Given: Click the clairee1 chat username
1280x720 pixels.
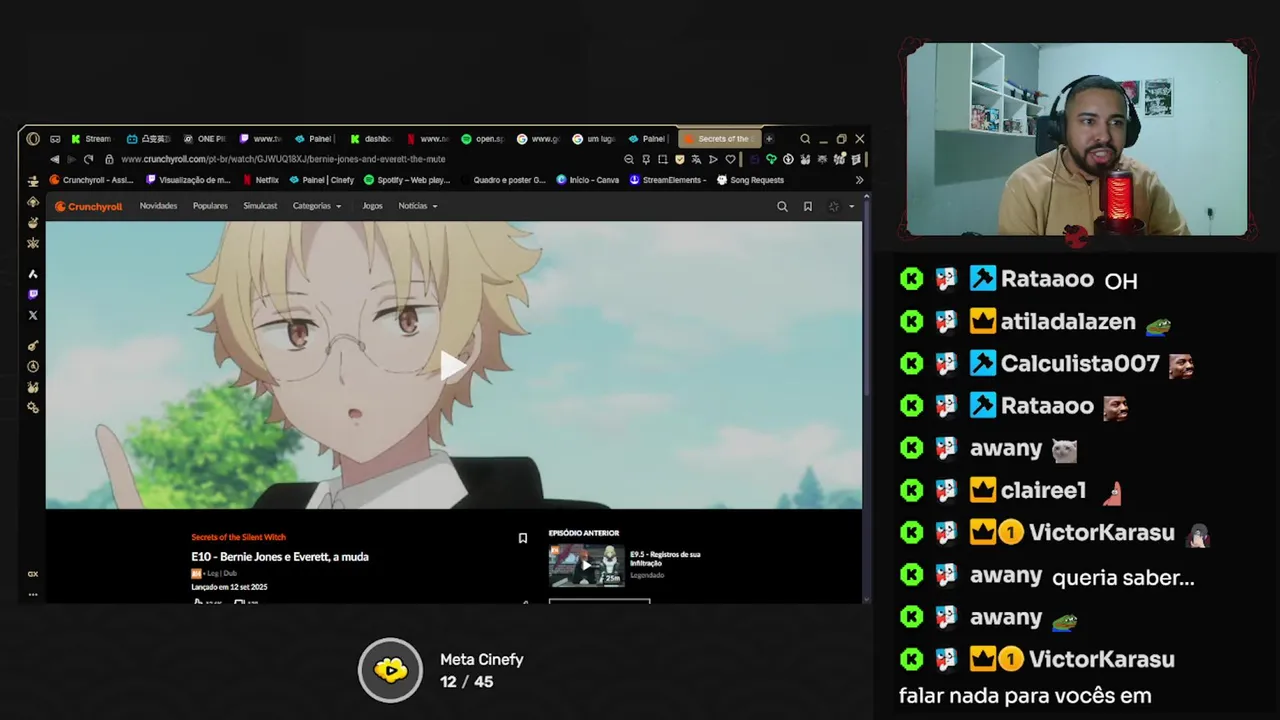Looking at the screenshot, I should (1043, 491).
